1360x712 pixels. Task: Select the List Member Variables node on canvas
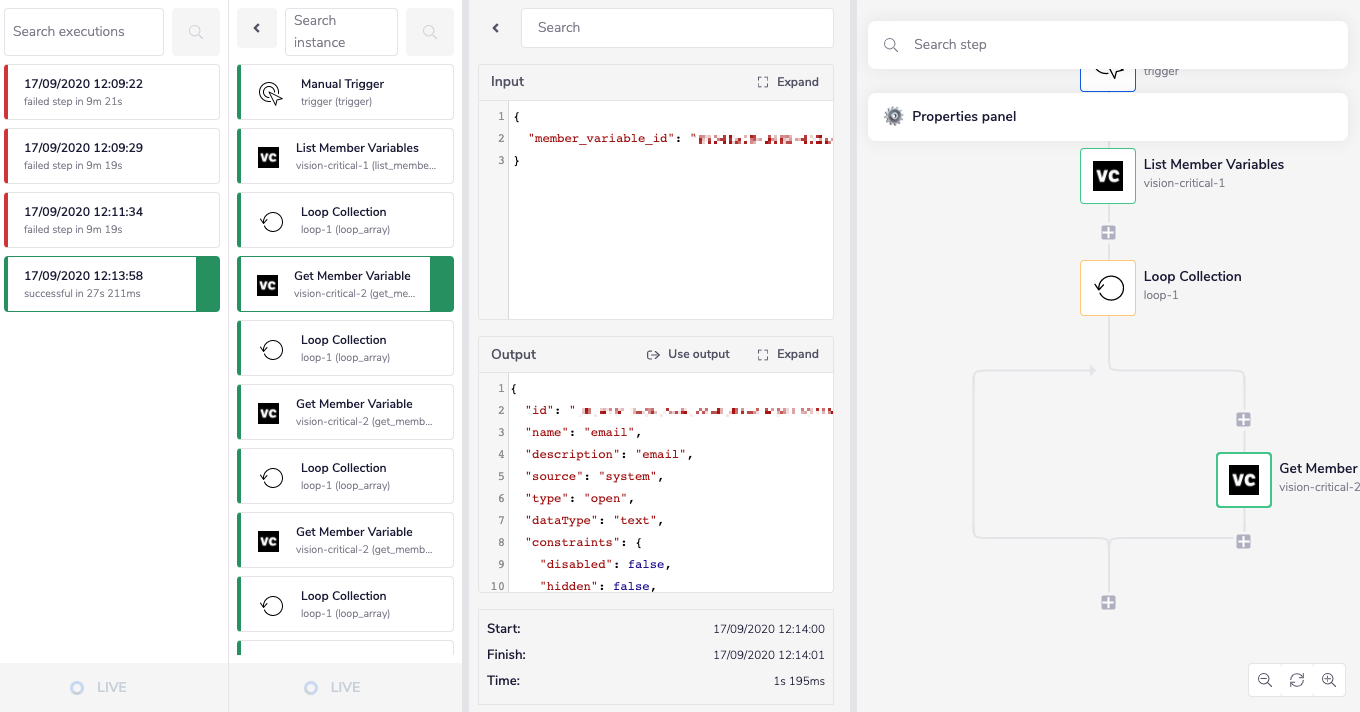click(1108, 176)
